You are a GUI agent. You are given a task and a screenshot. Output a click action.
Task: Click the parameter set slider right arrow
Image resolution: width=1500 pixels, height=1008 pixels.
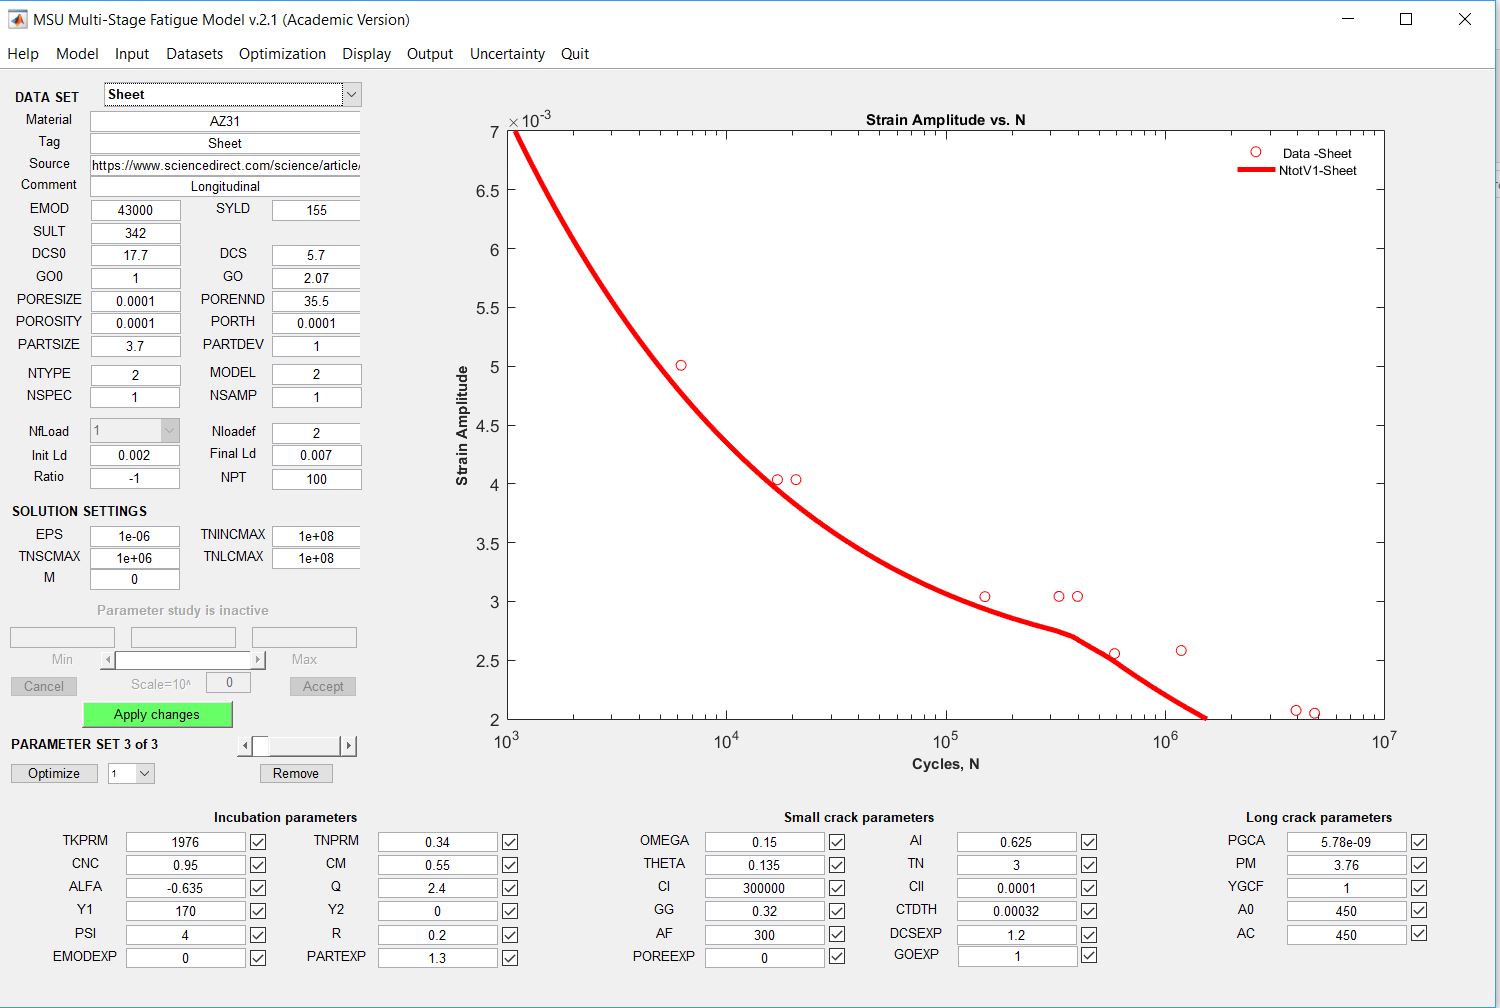(x=348, y=746)
